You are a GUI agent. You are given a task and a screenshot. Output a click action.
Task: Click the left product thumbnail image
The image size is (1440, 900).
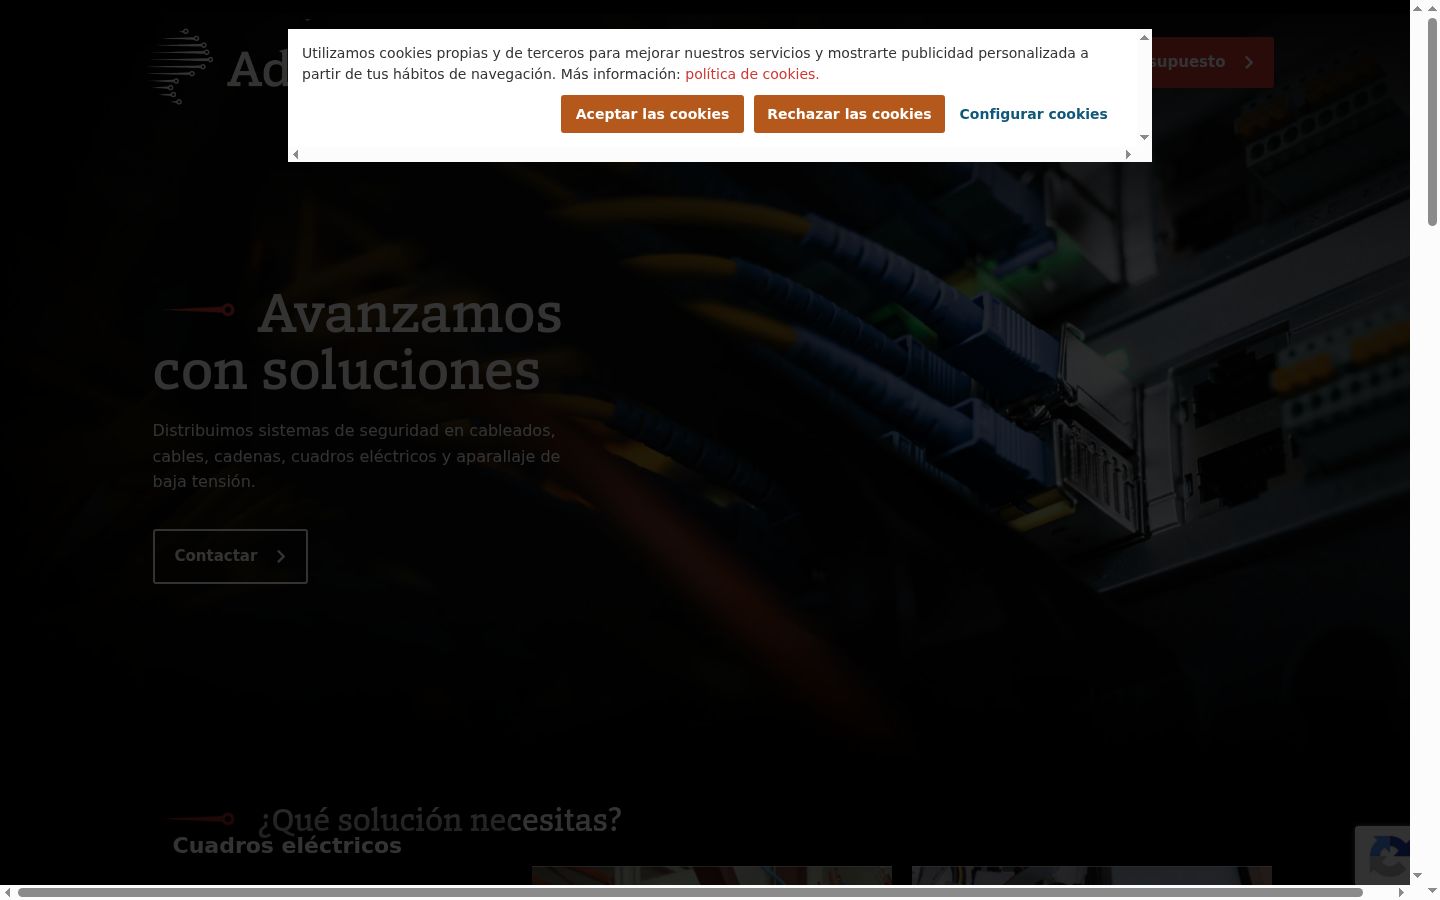tap(712, 875)
